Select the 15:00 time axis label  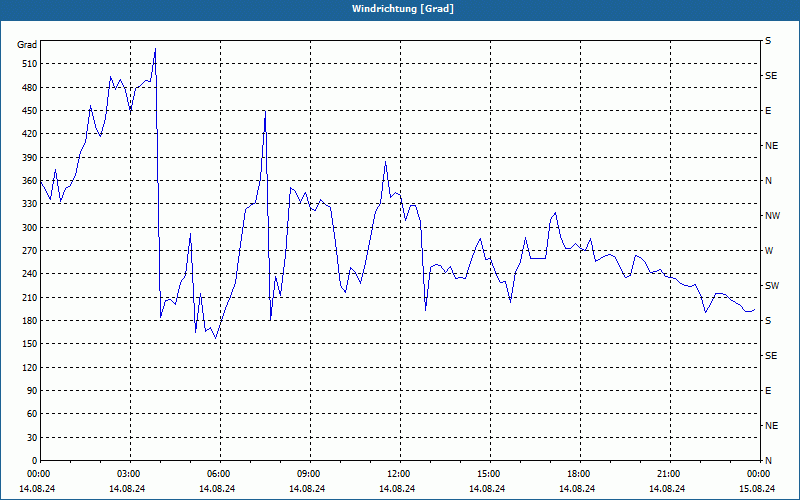[489, 474]
